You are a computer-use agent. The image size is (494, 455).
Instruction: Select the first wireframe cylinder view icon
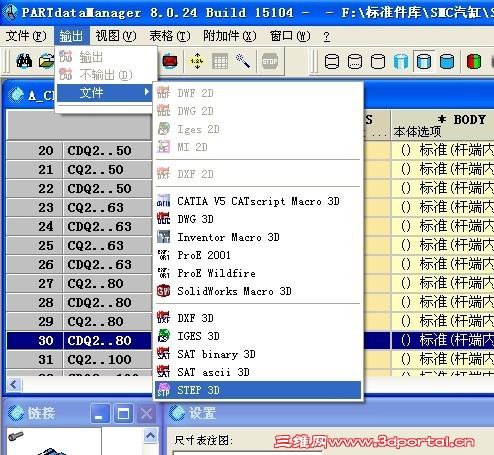click(332, 62)
